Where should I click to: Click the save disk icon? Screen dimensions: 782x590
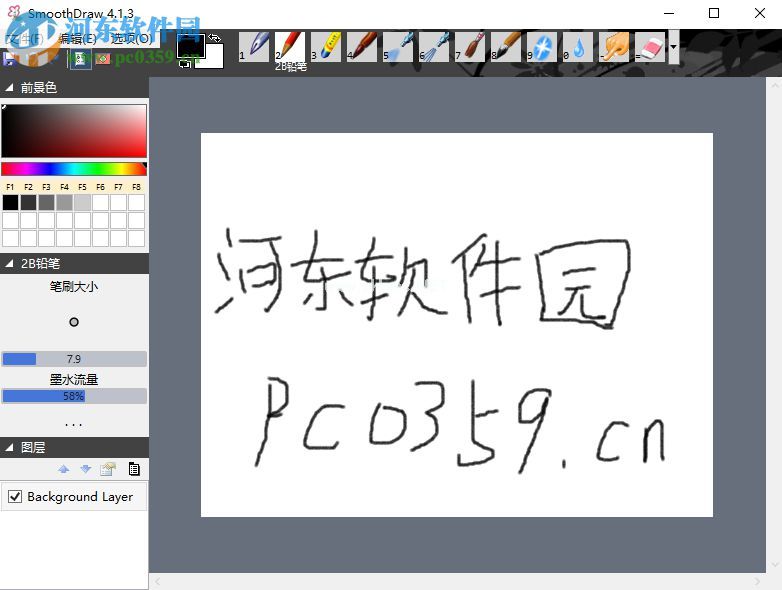[9, 59]
